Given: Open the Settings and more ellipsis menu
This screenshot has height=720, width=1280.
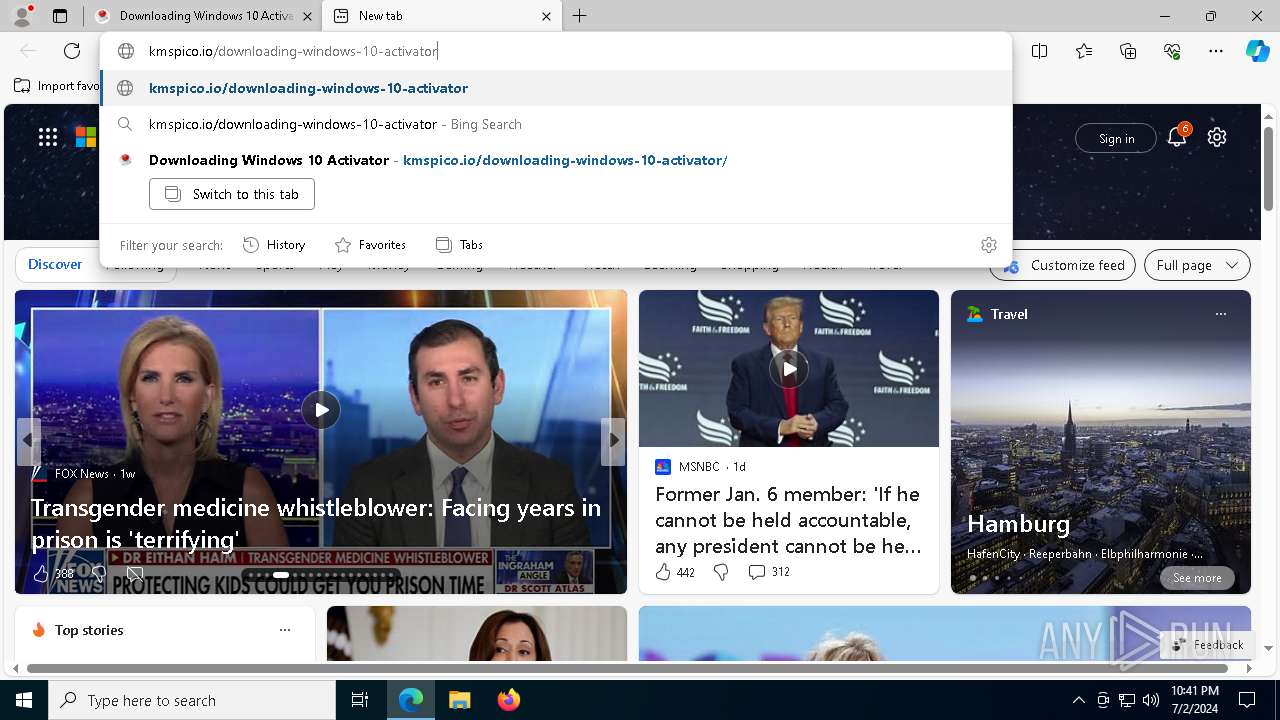Looking at the screenshot, I should pos(1216,51).
